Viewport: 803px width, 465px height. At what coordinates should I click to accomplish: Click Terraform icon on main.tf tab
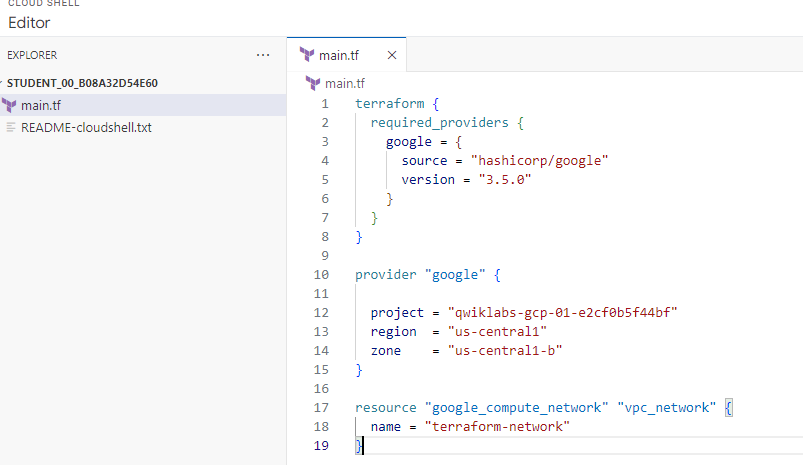click(306, 55)
